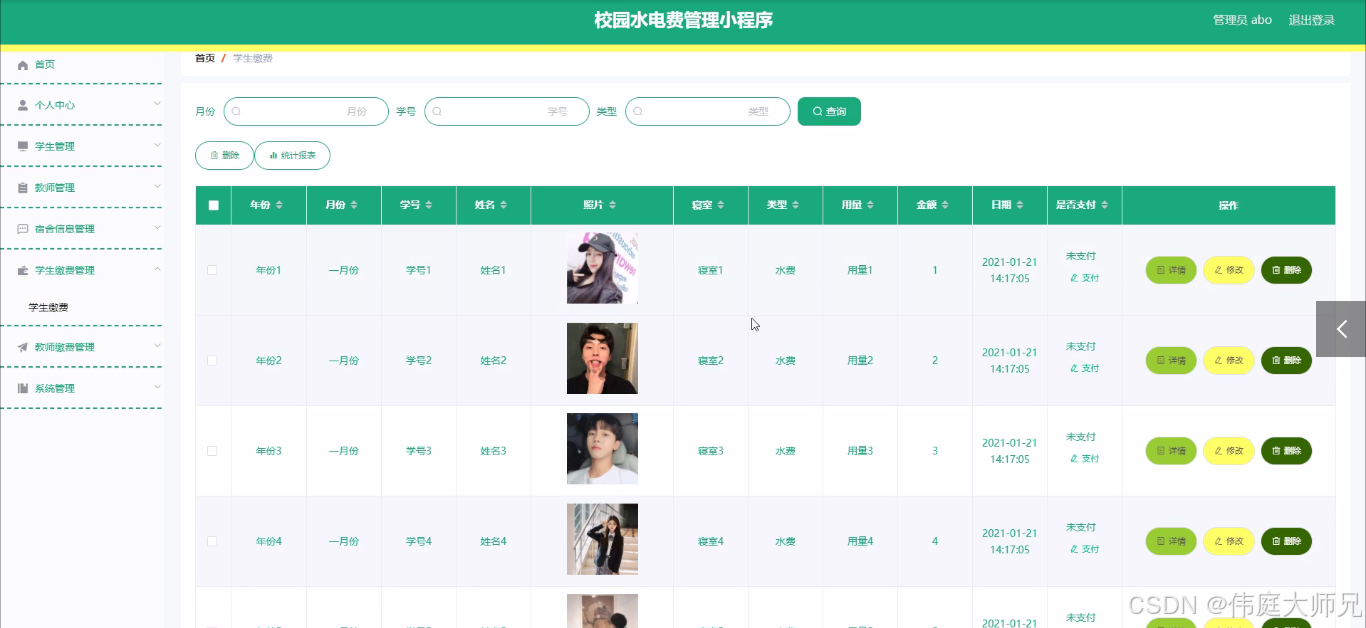1366x628 pixels.
Task: Go to 首页 via breadcrumb
Action: [x=205, y=58]
